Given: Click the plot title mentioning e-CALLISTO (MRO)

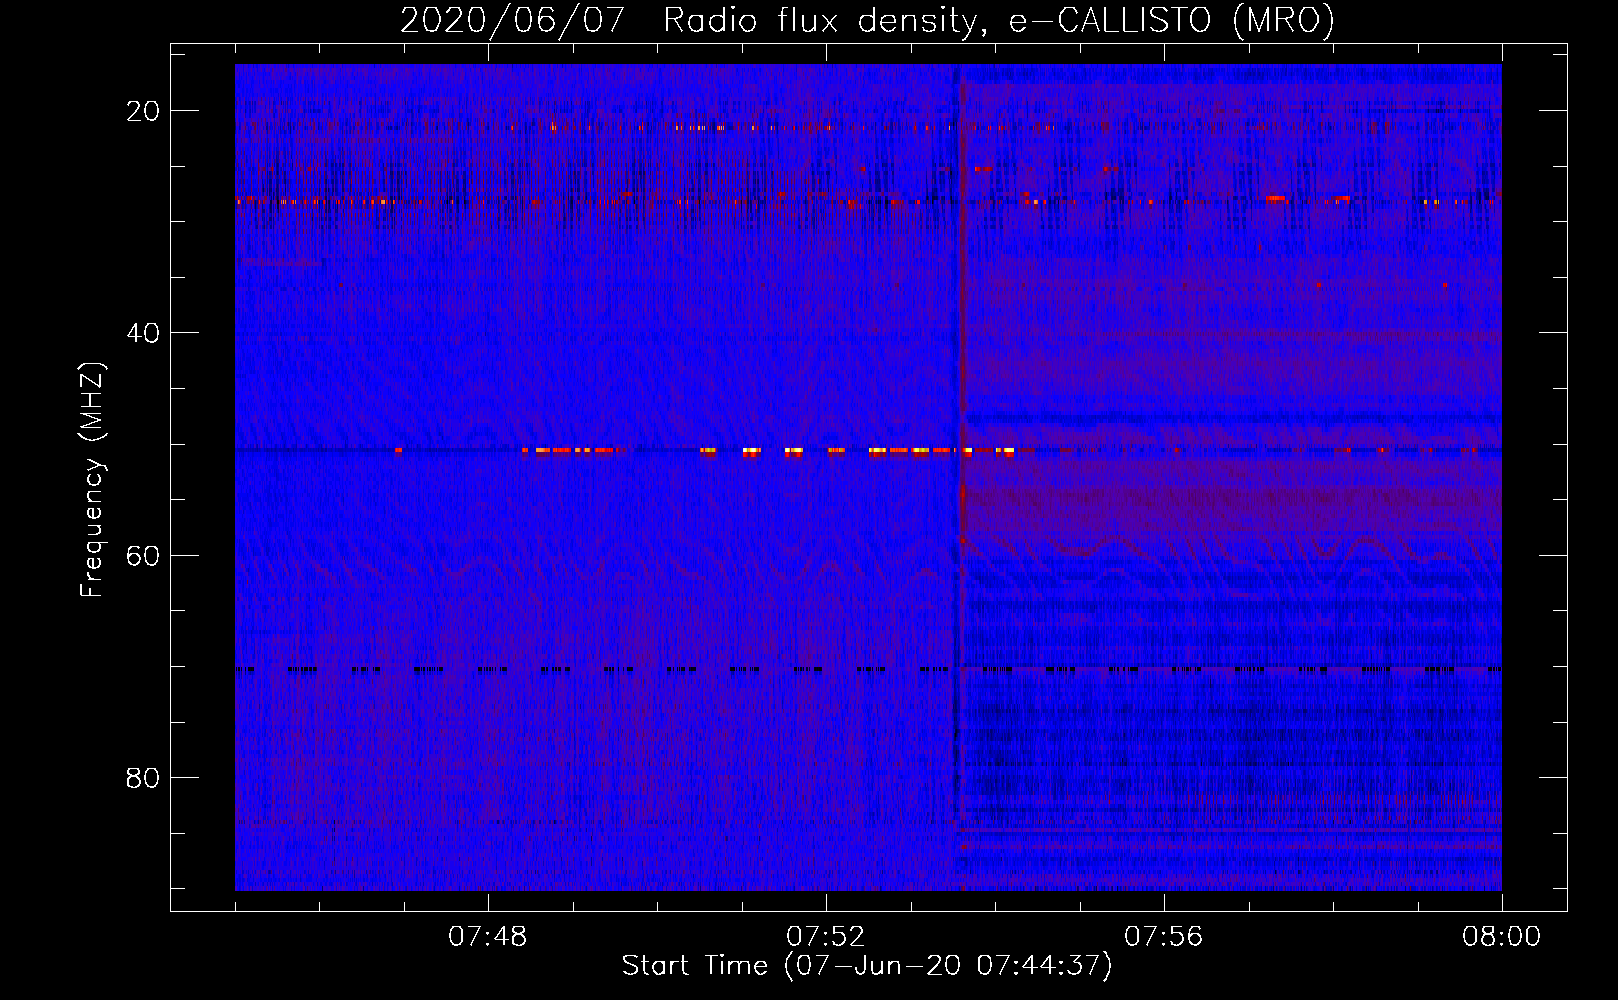Looking at the screenshot, I should pos(867,21).
